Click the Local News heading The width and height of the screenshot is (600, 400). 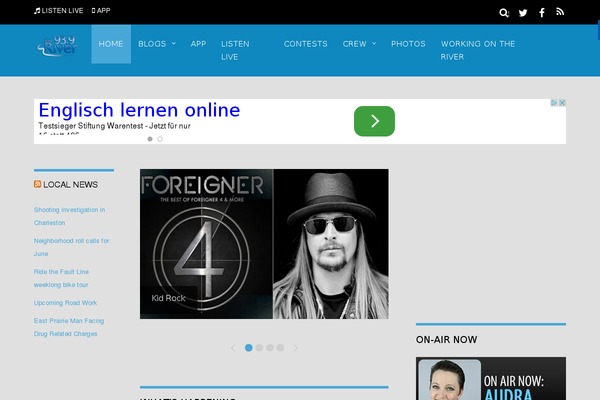(x=70, y=184)
